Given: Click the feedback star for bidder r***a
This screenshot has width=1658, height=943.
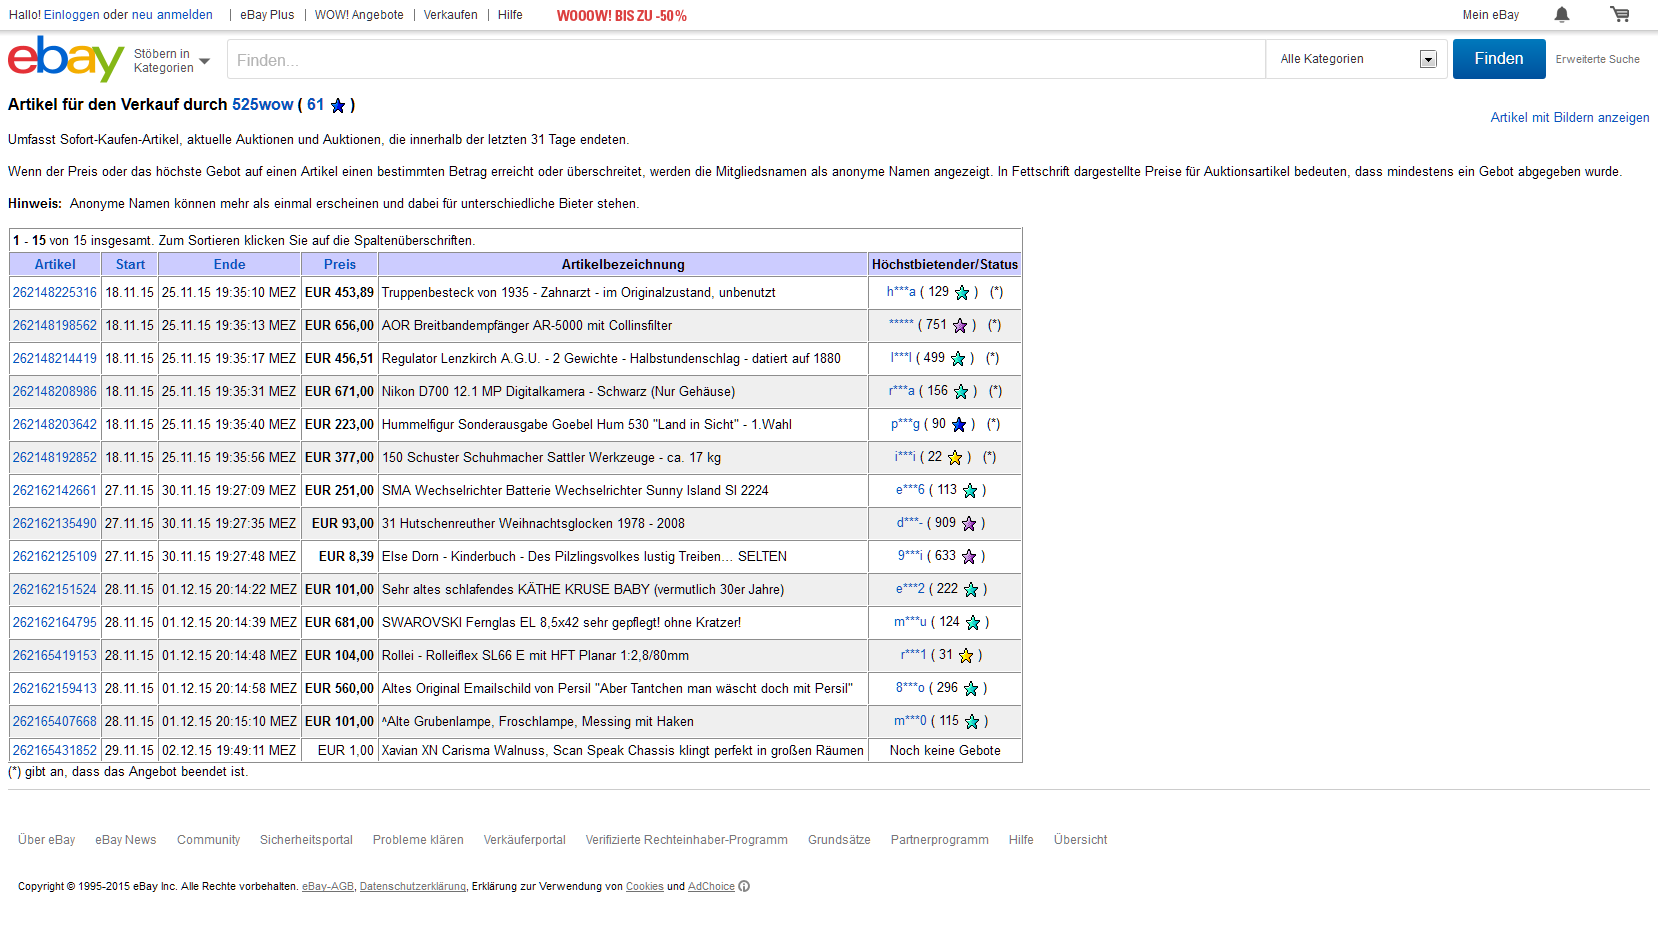Looking at the screenshot, I should [x=961, y=392].
